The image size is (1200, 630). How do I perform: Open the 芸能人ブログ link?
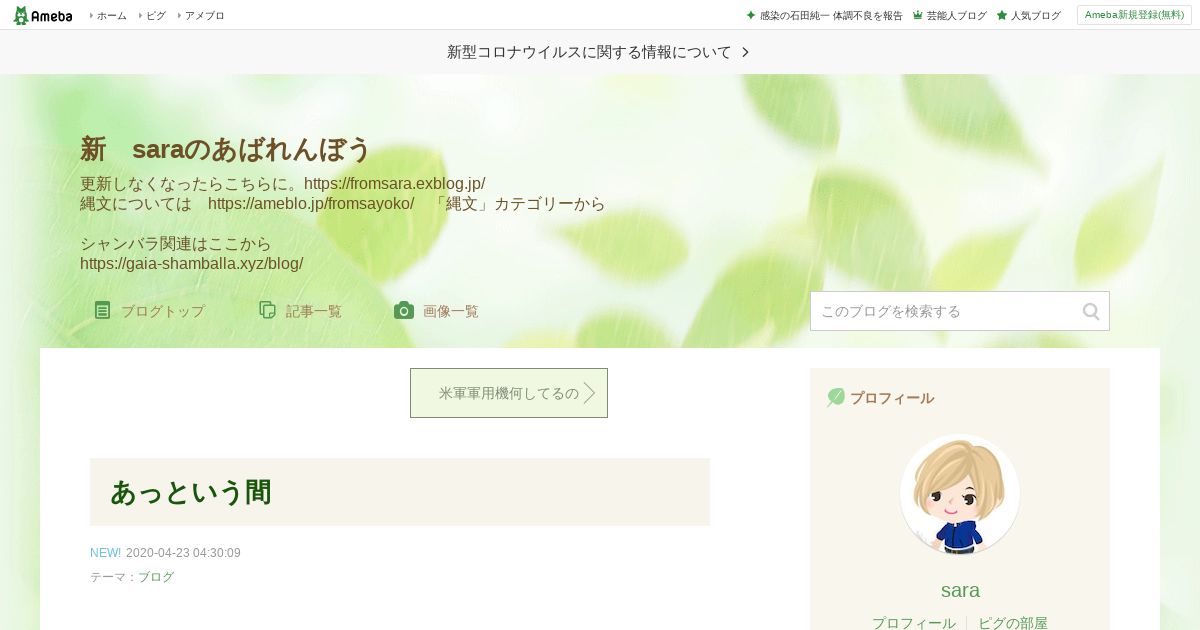click(956, 16)
